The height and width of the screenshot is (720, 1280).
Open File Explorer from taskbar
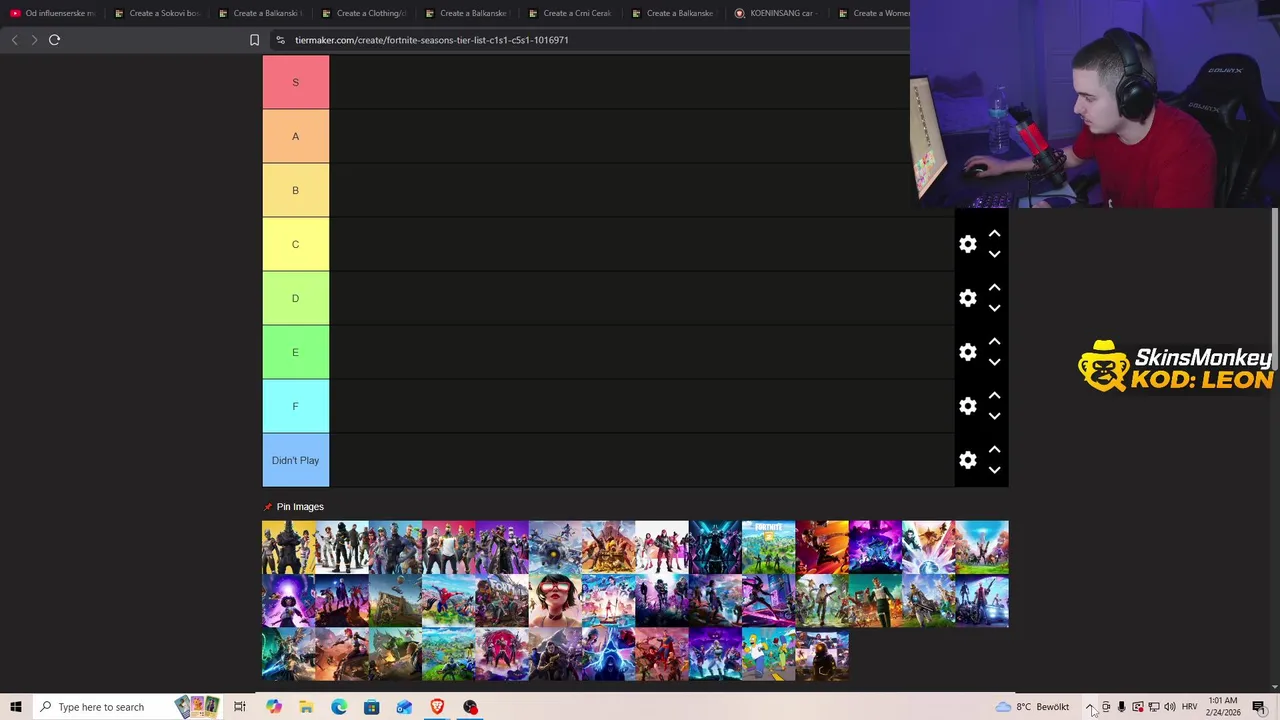(306, 707)
